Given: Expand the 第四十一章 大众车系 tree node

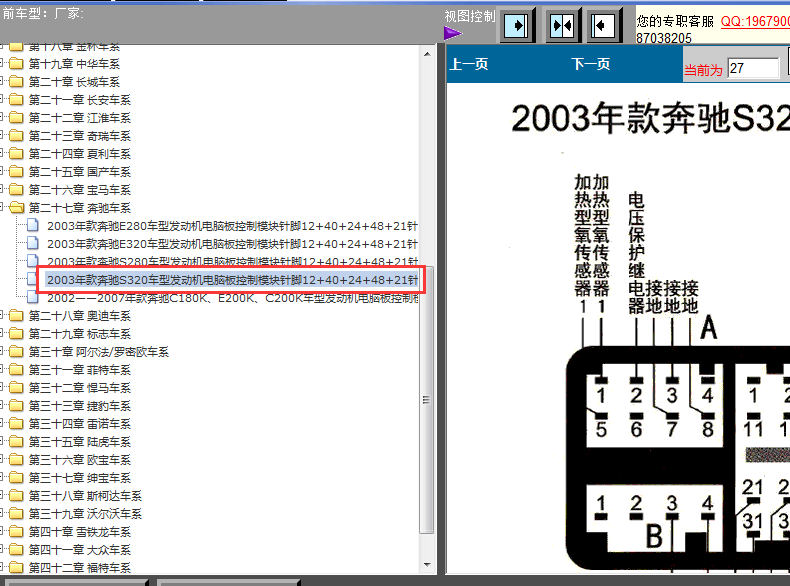Looking at the screenshot, I should point(2,550).
